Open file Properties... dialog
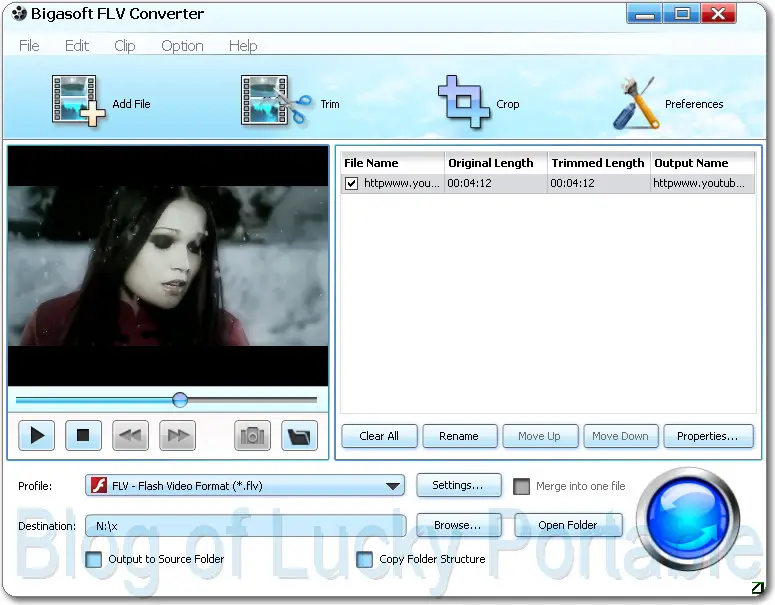 pyautogui.click(x=708, y=436)
